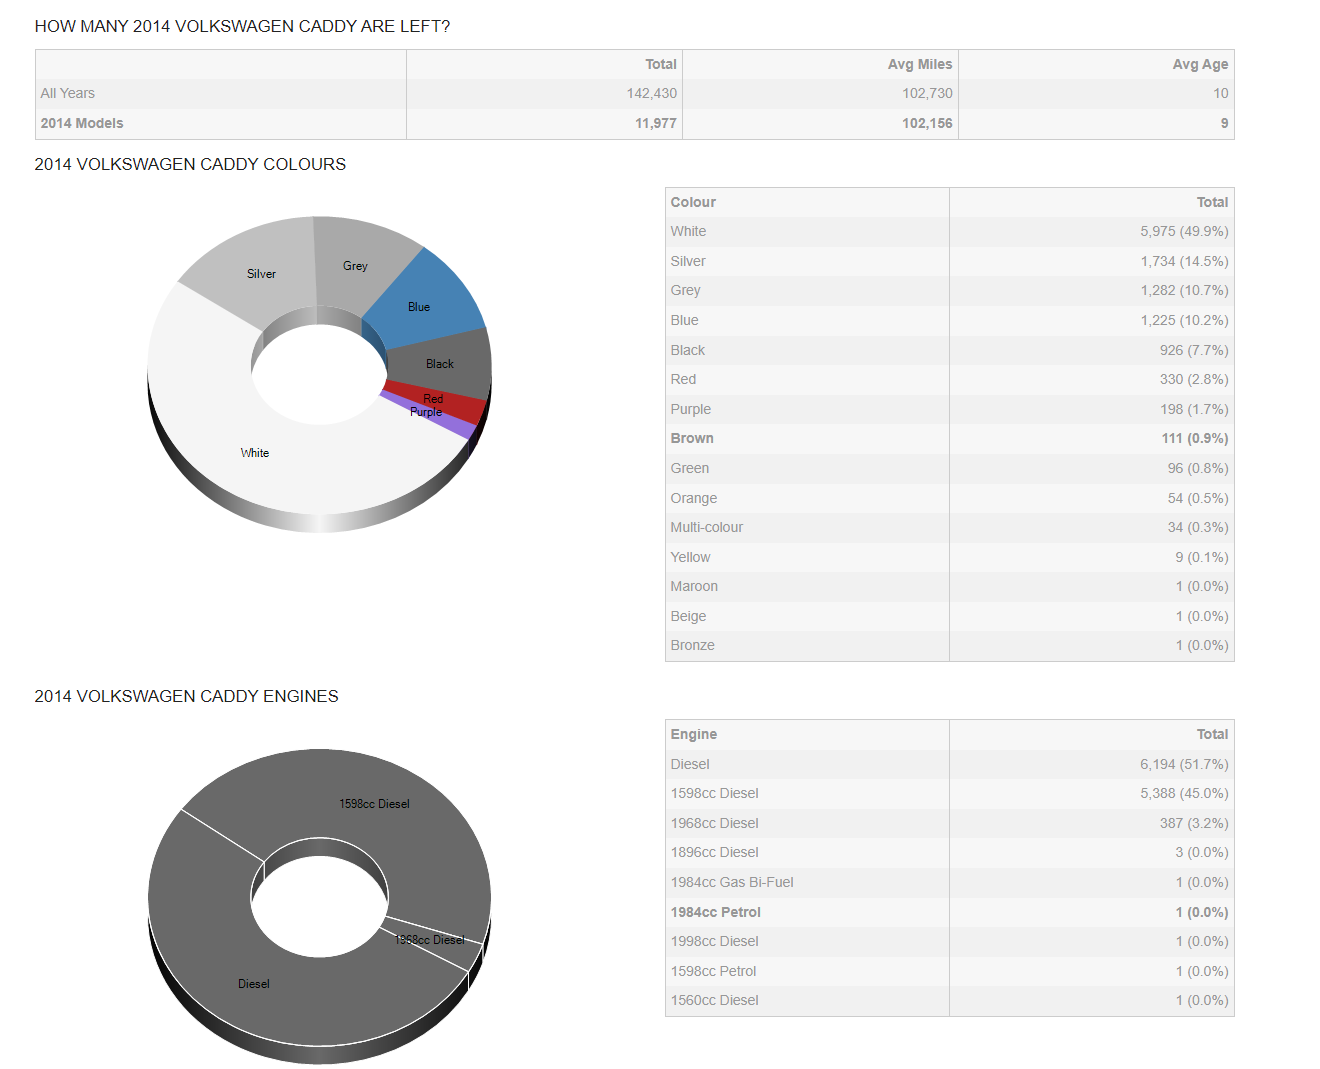The height and width of the screenshot is (1069, 1320).
Task: Click the Green total '96 (0.8%)'
Action: 1198,468
